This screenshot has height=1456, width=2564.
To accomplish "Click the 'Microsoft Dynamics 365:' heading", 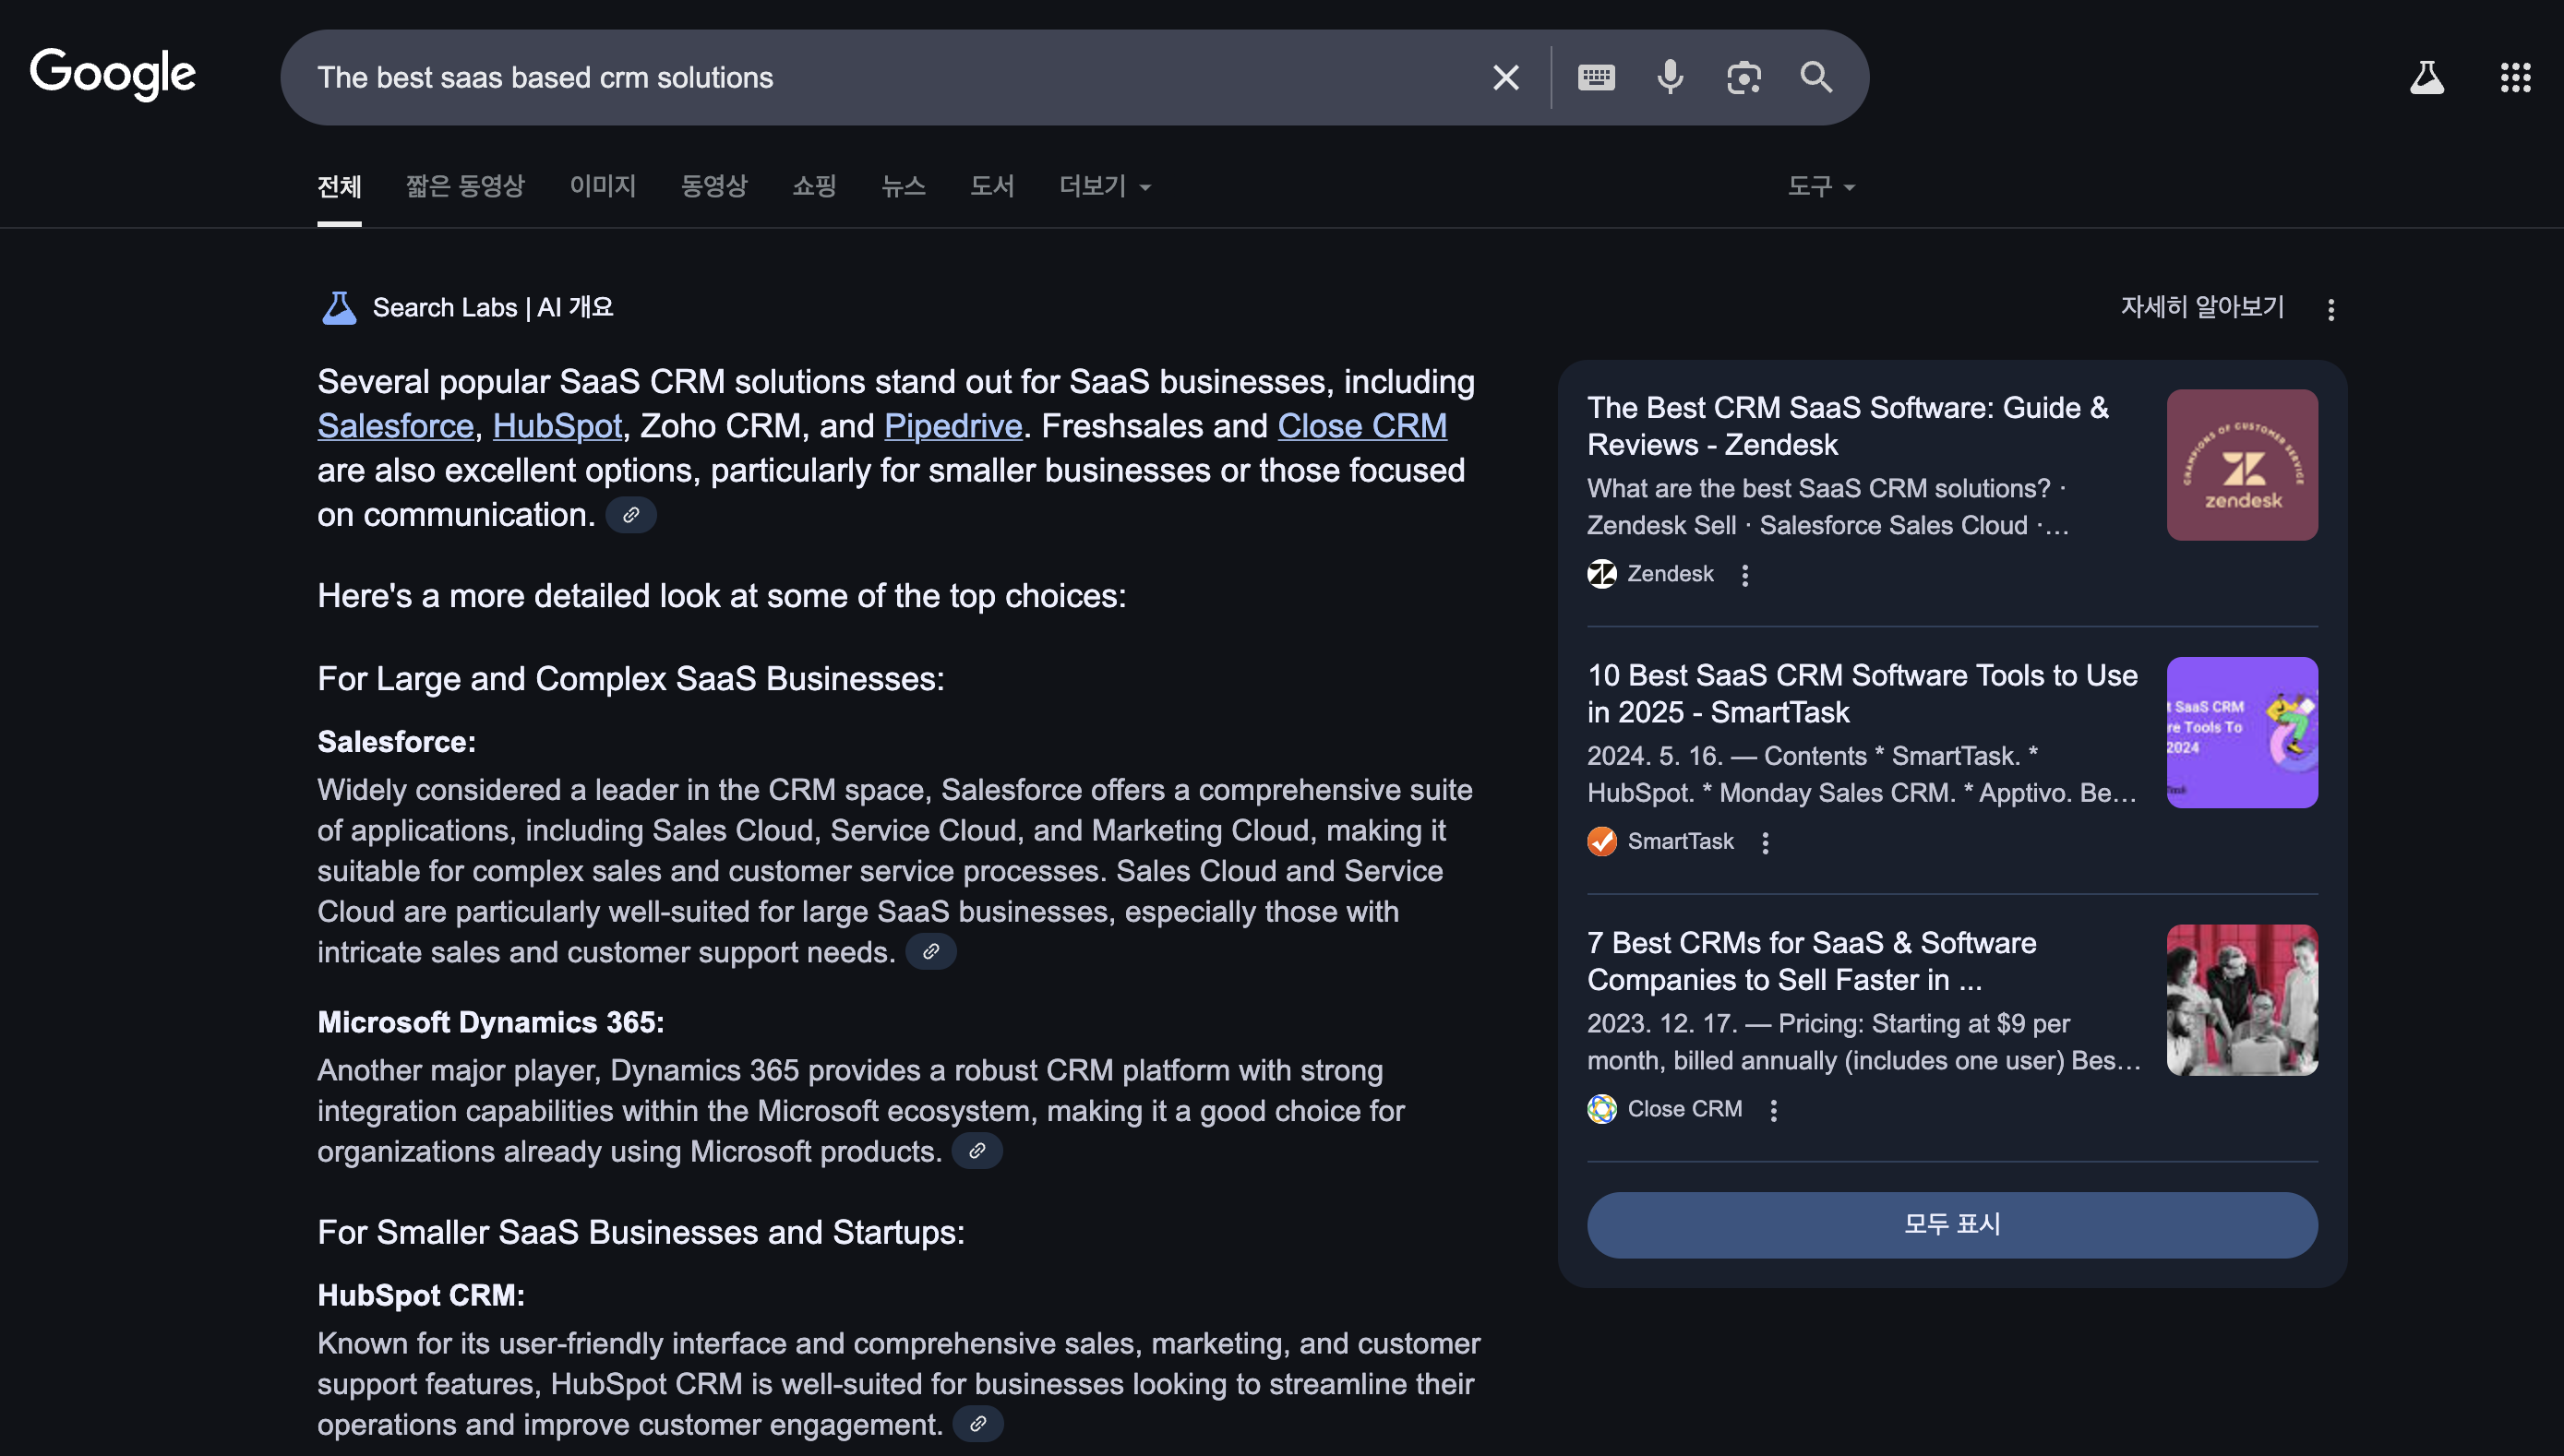I will [491, 1023].
